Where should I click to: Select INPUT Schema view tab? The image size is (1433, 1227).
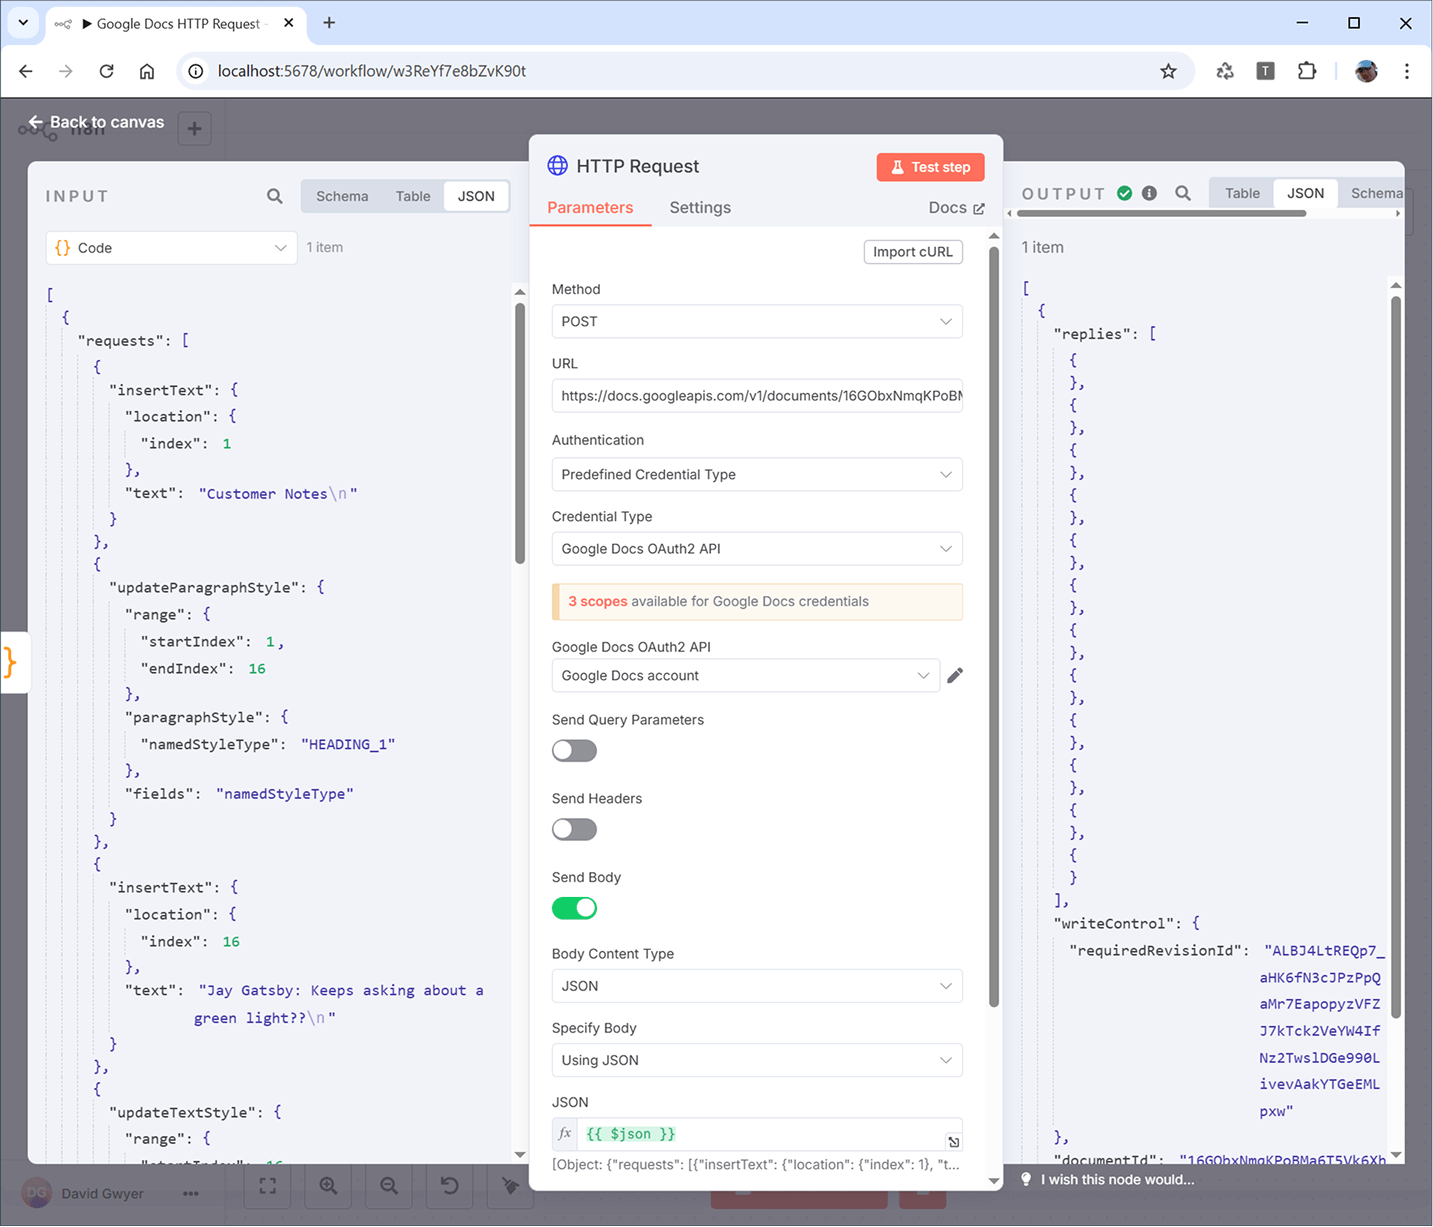342,196
